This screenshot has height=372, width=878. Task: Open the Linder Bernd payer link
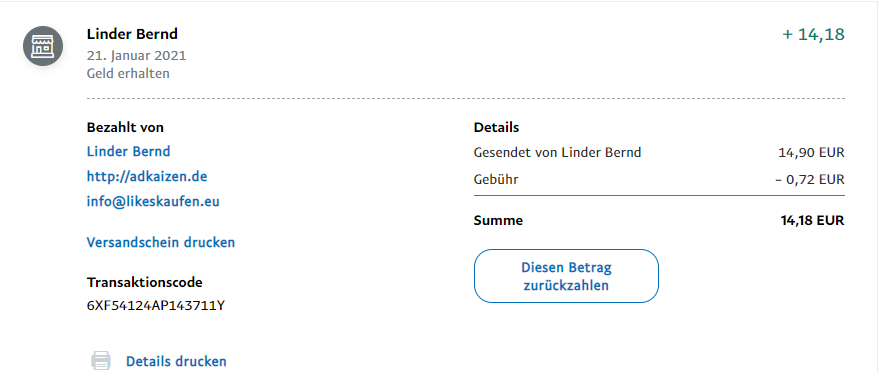[x=128, y=151]
